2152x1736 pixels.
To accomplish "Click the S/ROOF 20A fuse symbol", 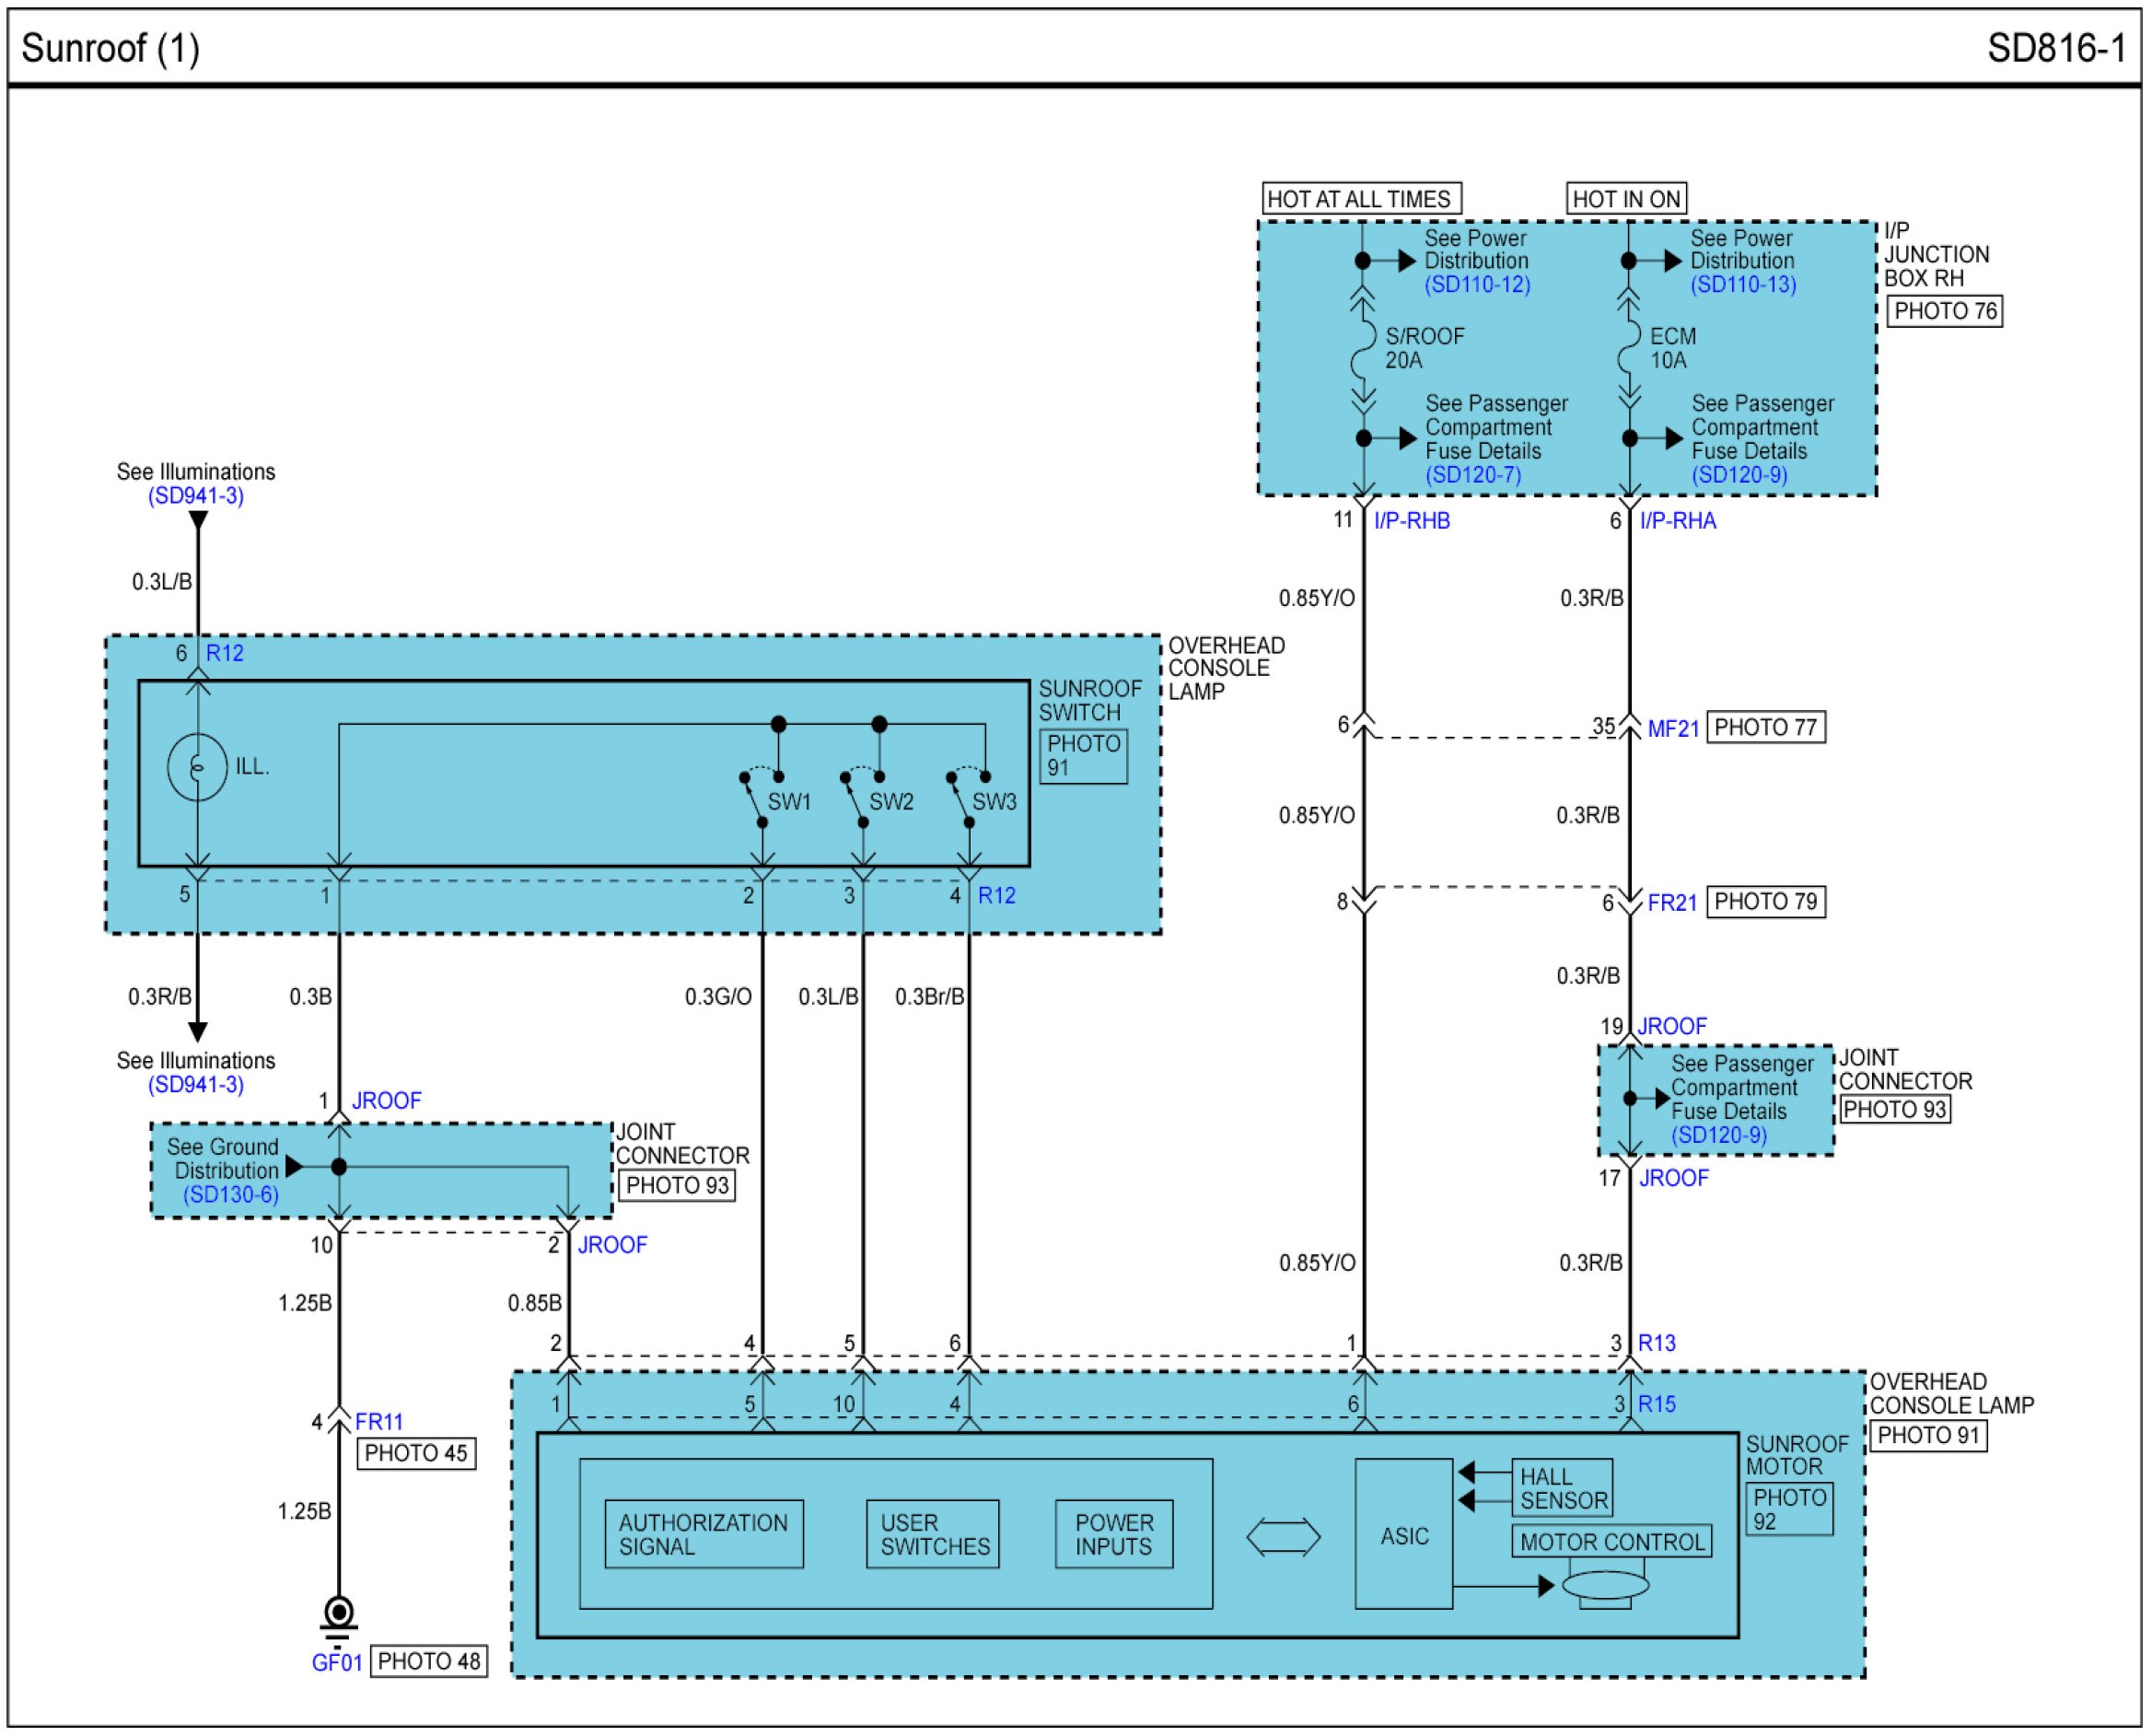I will tap(1363, 349).
